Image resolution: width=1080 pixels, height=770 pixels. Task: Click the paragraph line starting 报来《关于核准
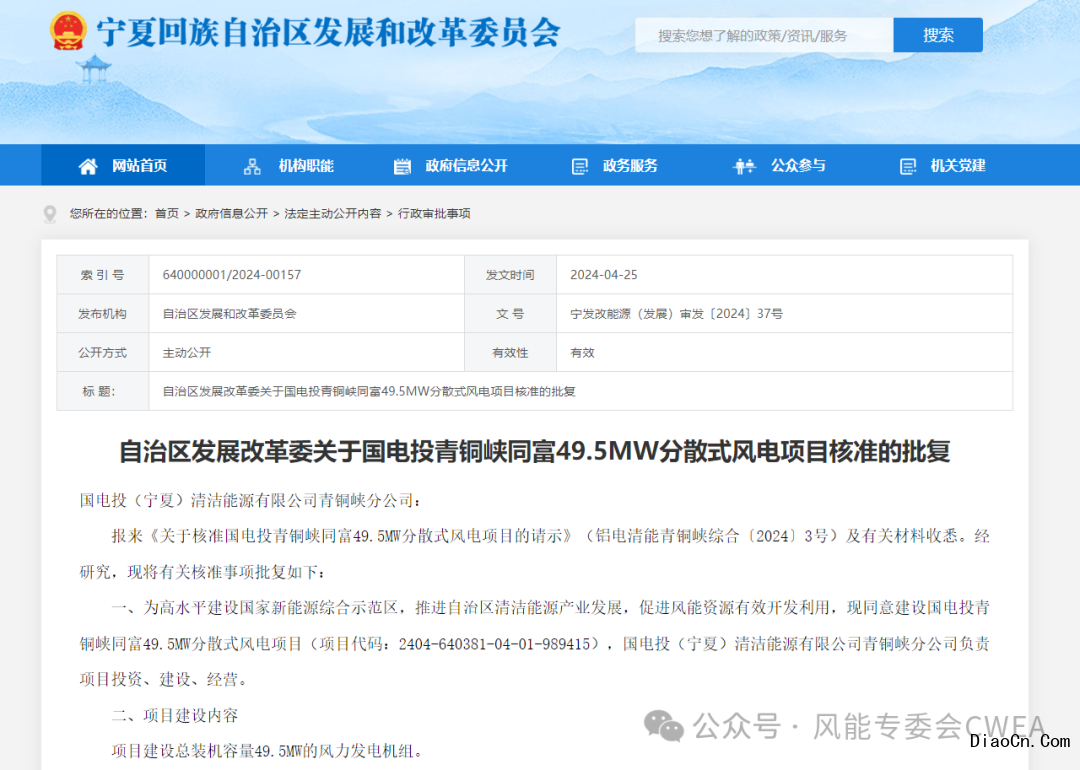[x=550, y=537]
